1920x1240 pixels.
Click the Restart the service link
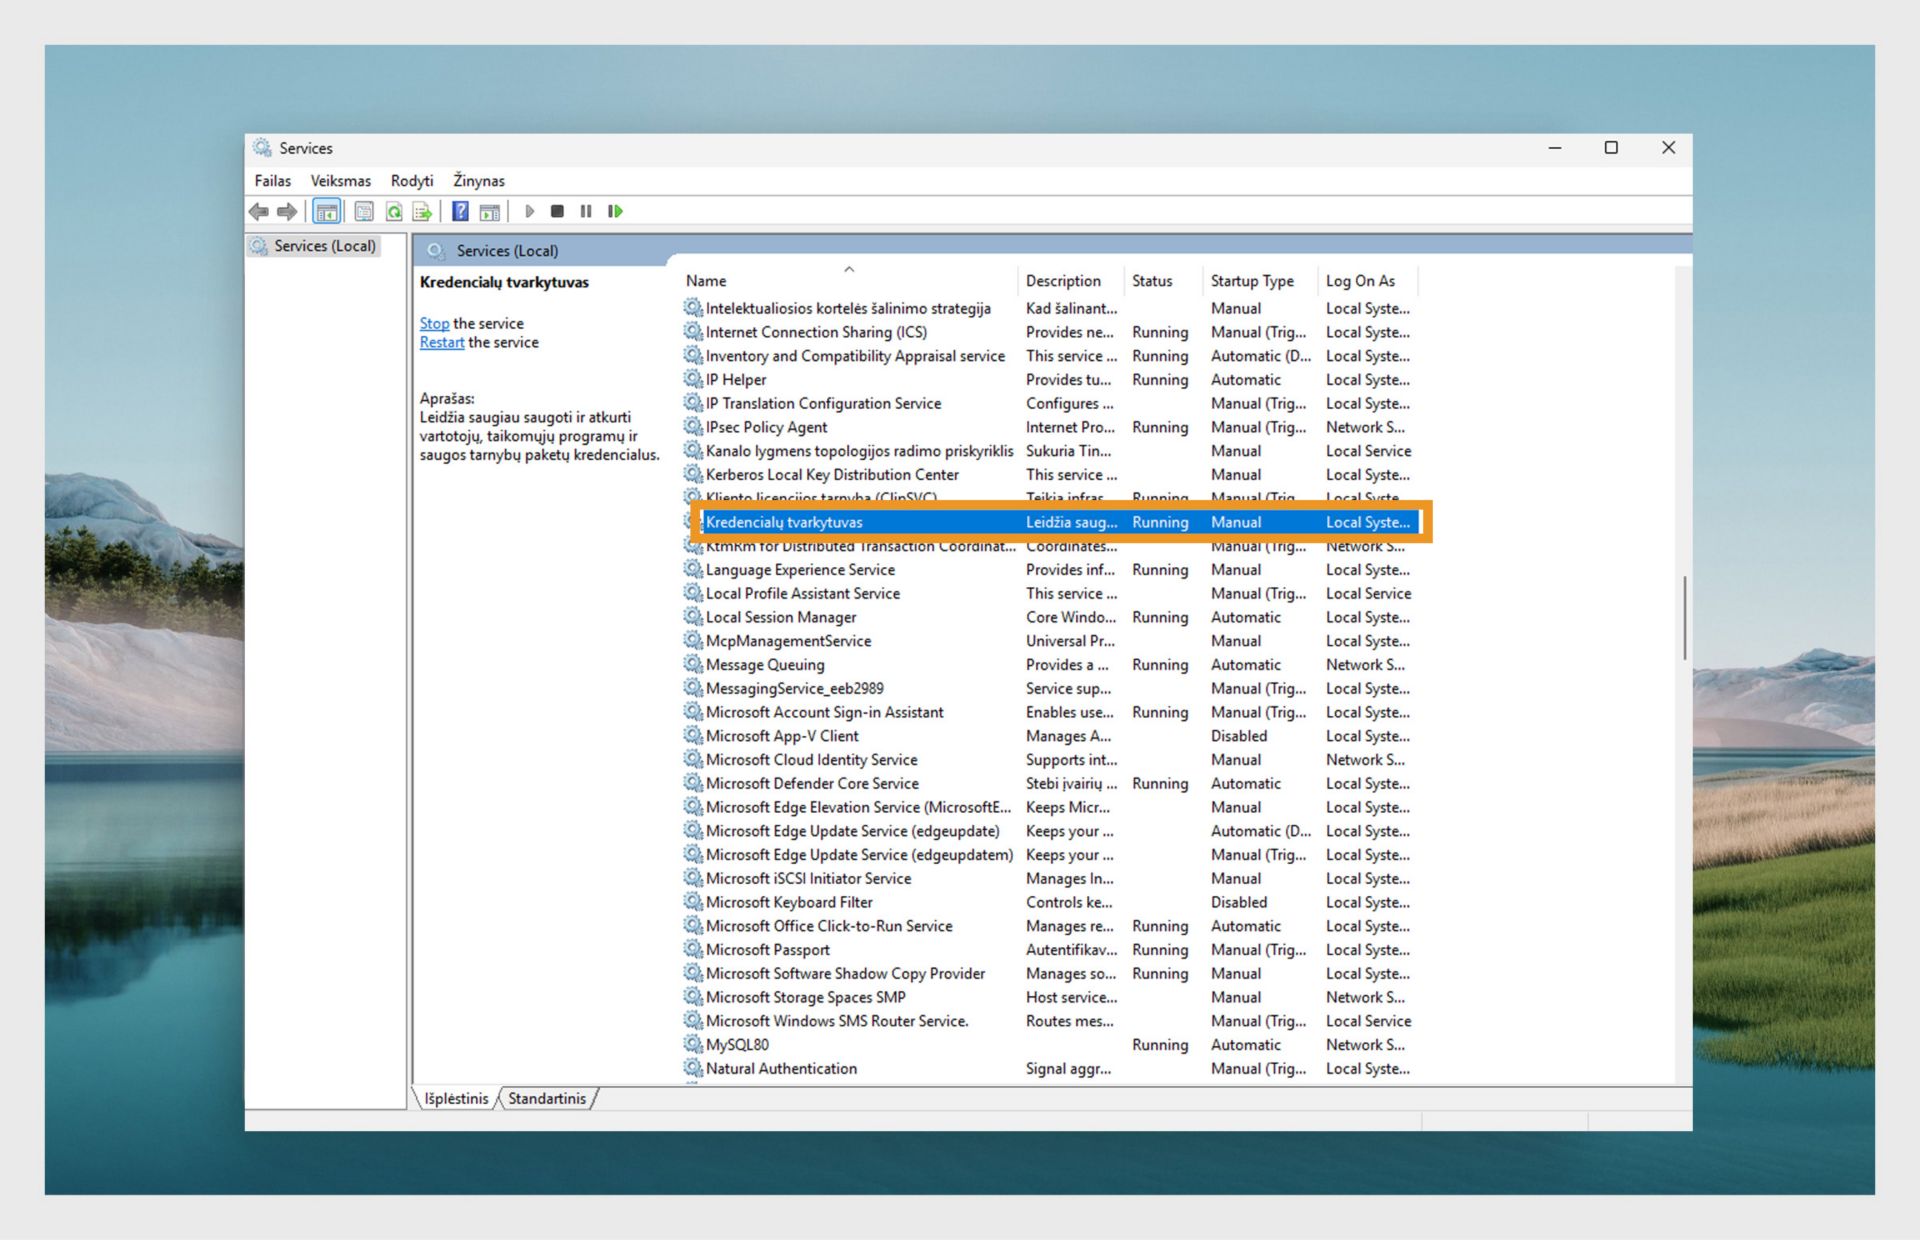coord(441,342)
